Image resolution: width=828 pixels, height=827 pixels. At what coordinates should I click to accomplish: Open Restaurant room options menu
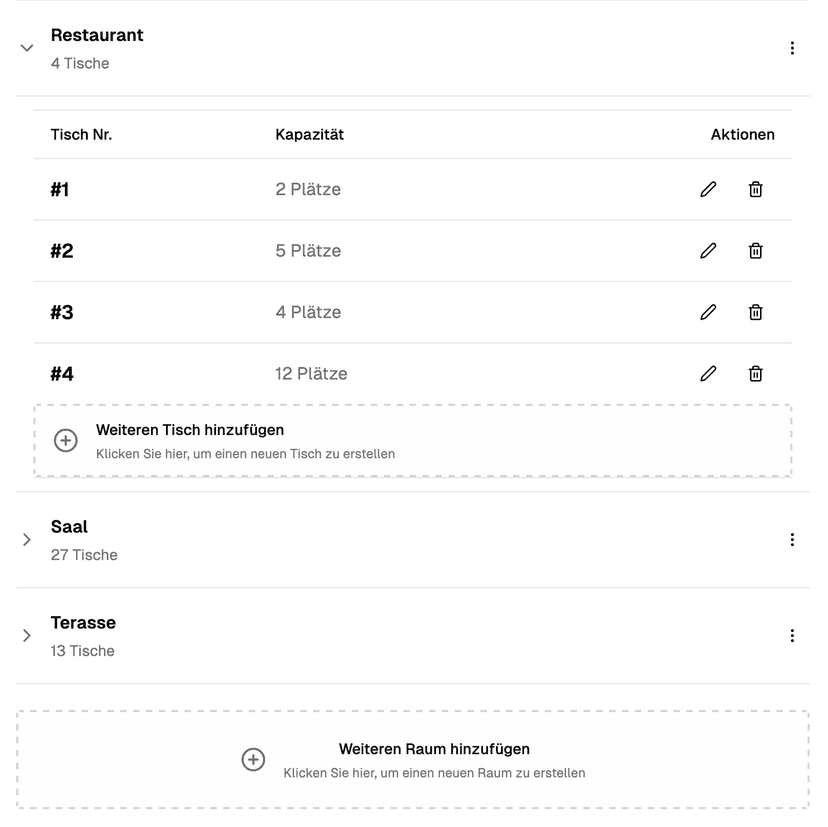click(792, 48)
